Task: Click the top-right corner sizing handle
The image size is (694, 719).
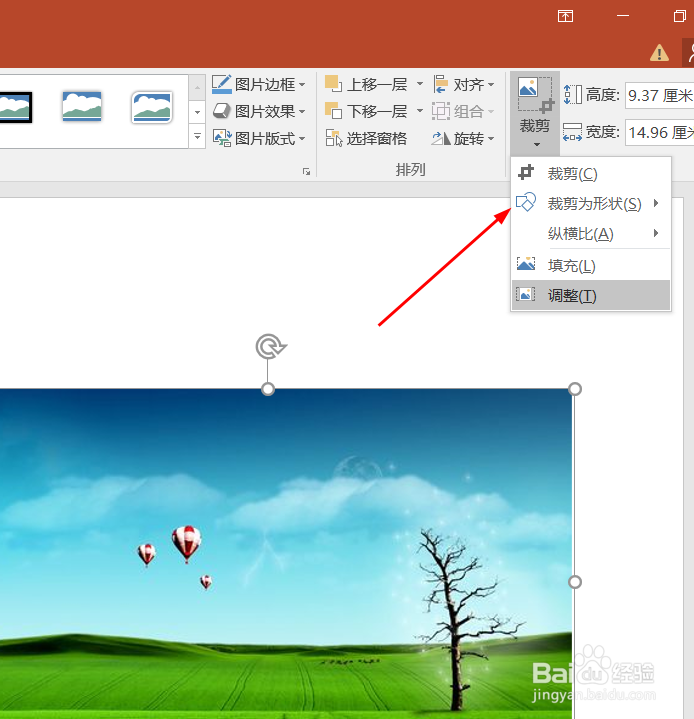Action: click(575, 389)
